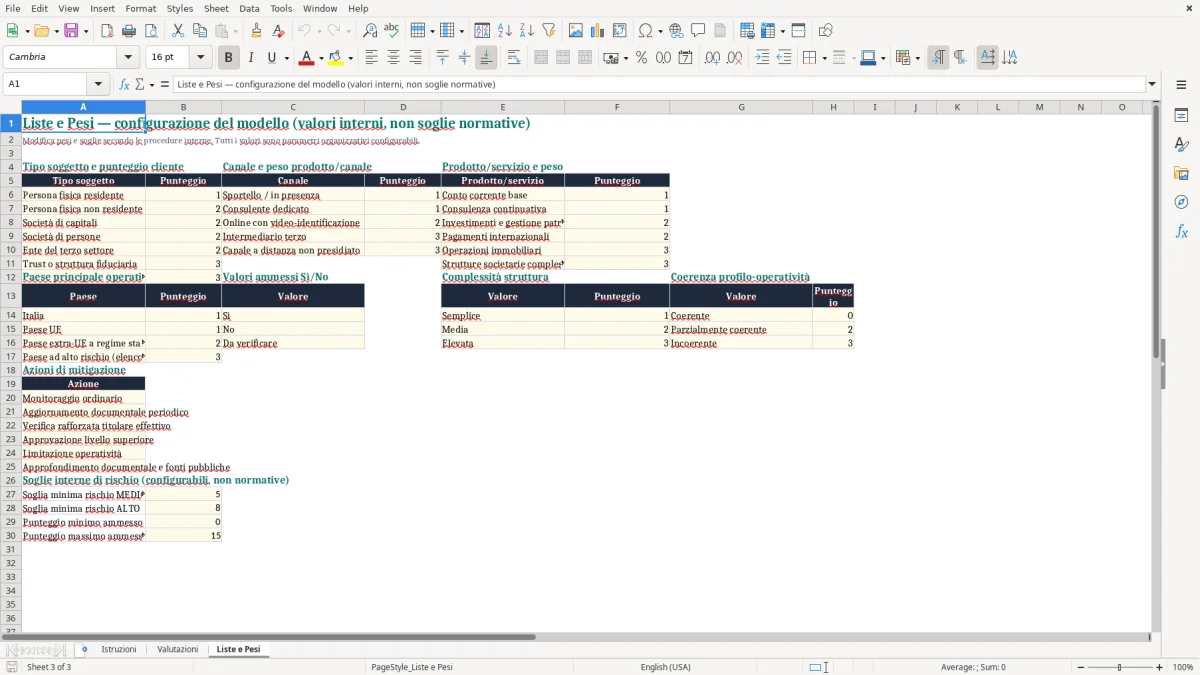The image size is (1200, 675).
Task: Increase indent of cell content
Action: [x=762, y=58]
